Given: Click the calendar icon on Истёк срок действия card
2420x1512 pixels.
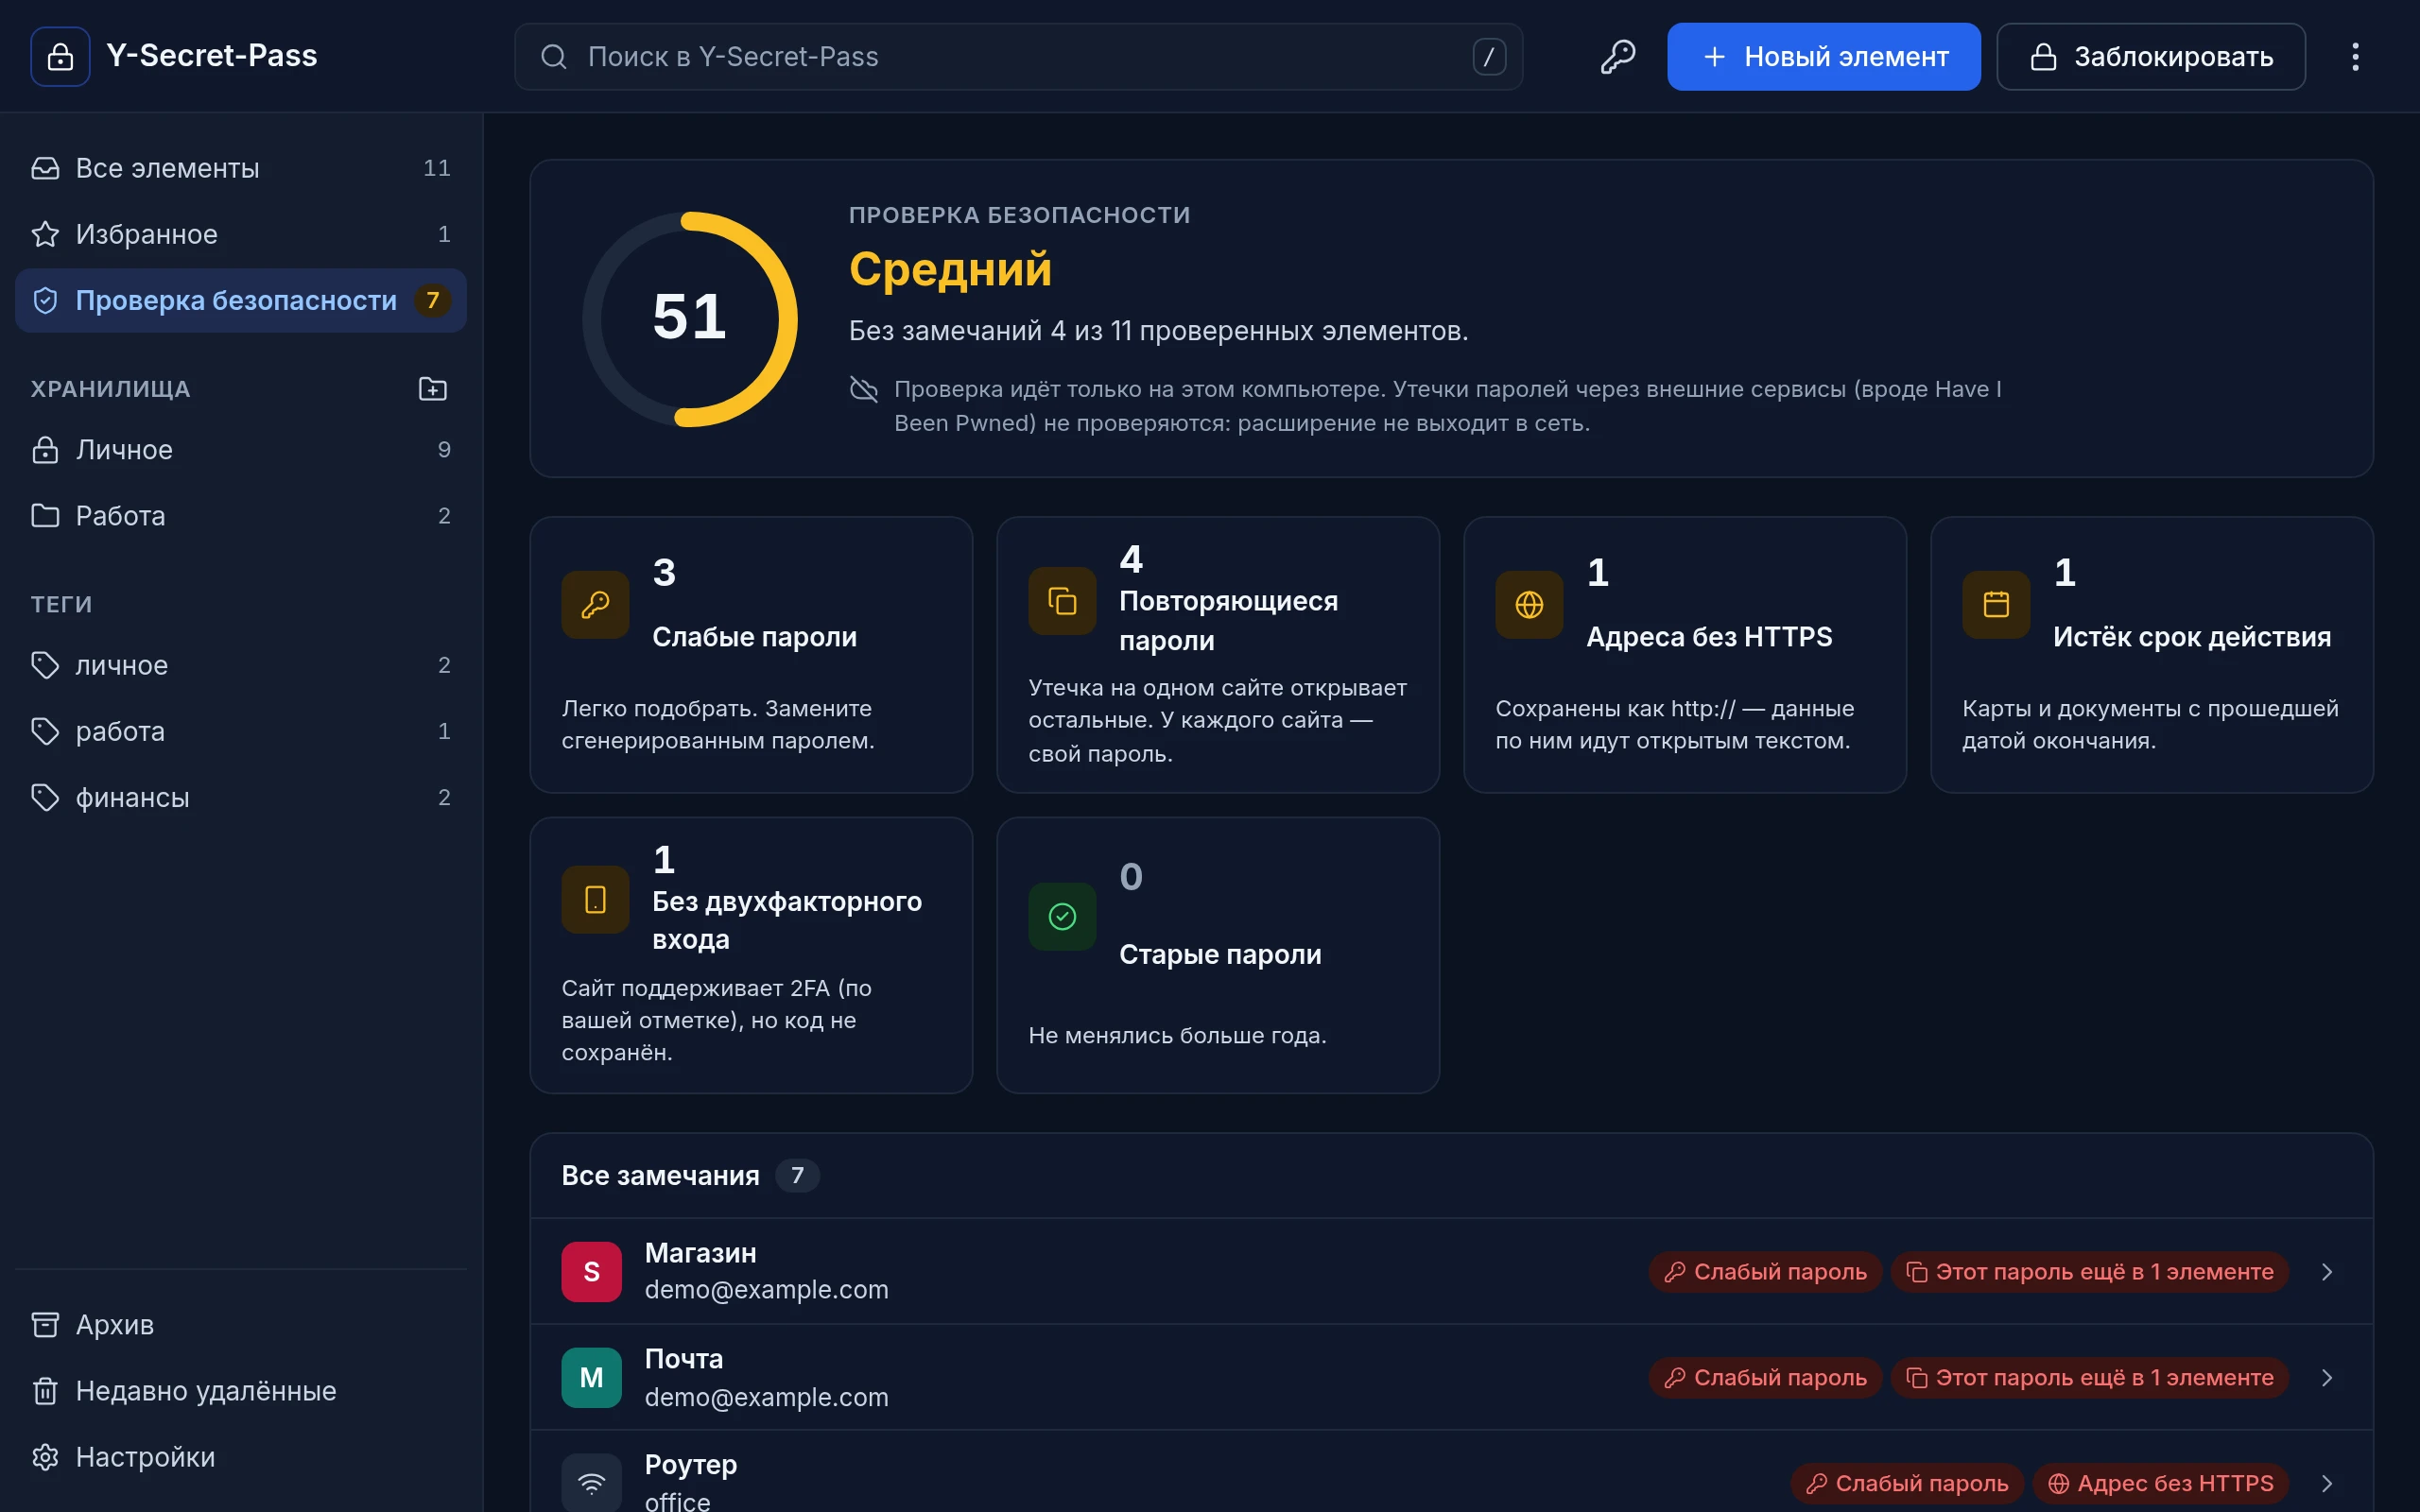Looking at the screenshot, I should 1996,605.
